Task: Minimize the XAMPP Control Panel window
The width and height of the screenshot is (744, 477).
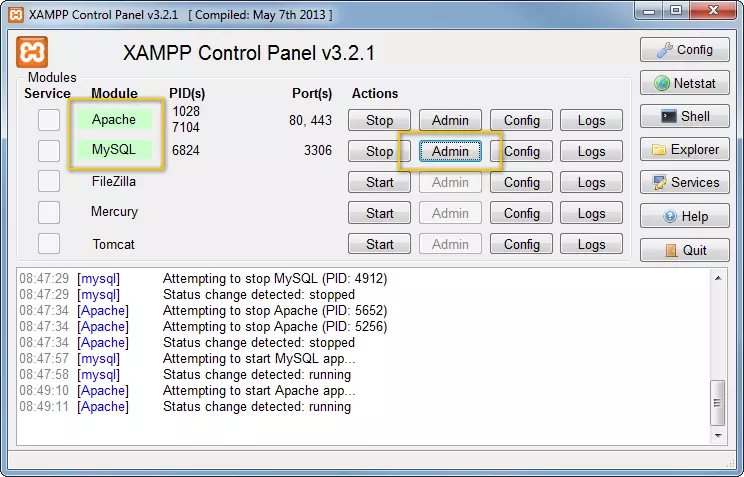Action: pyautogui.click(x=649, y=11)
